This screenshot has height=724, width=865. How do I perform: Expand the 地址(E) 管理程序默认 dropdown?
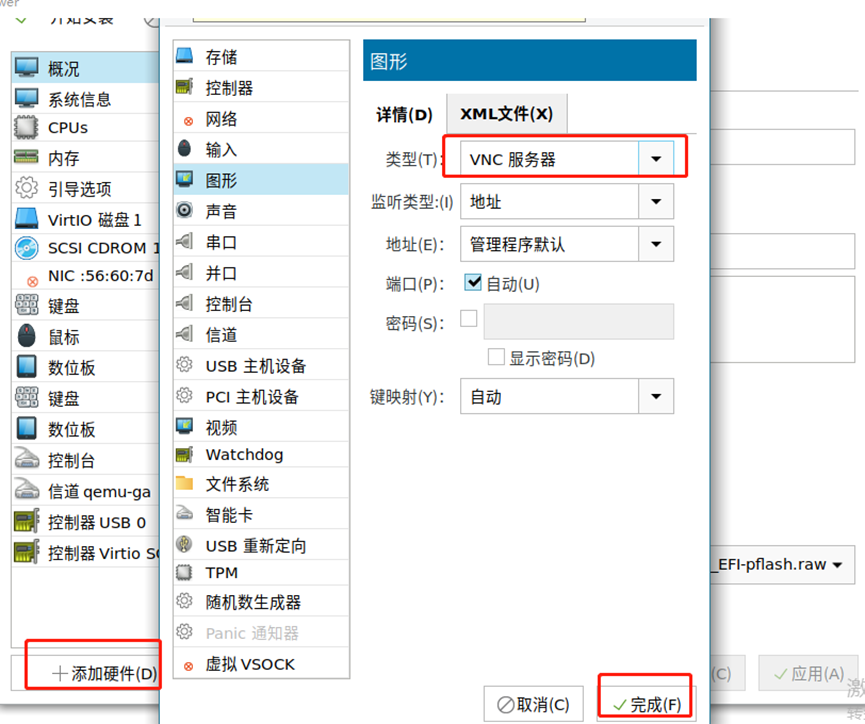(567, 244)
